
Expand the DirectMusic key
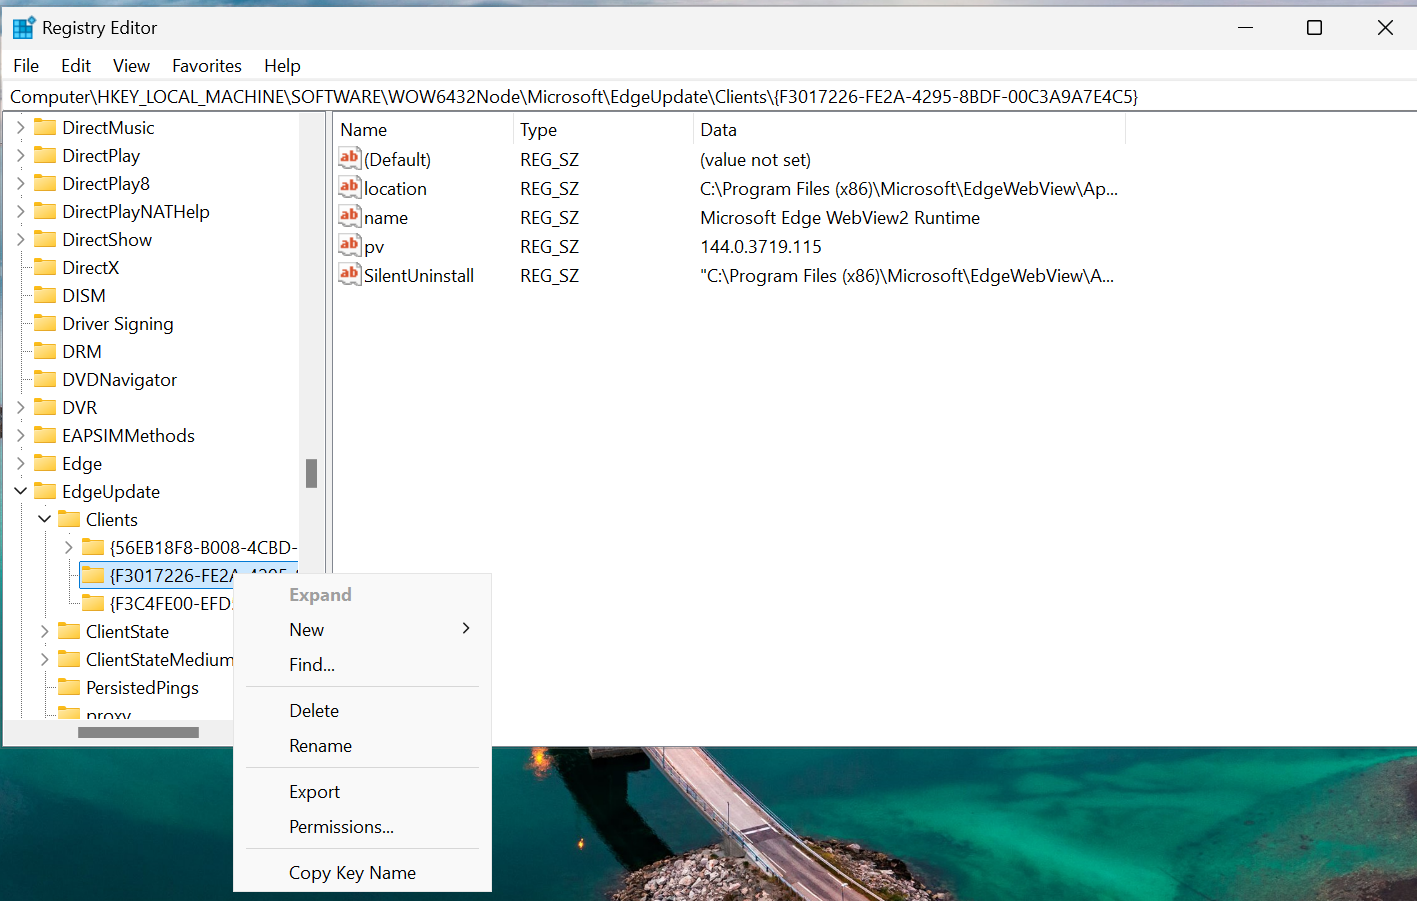tap(20, 127)
